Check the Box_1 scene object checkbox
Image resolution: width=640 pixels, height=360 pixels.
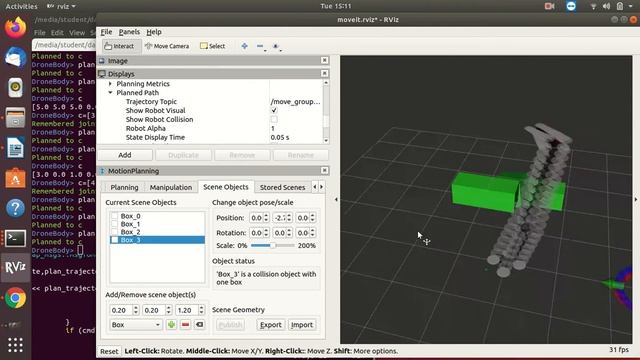click(x=115, y=224)
